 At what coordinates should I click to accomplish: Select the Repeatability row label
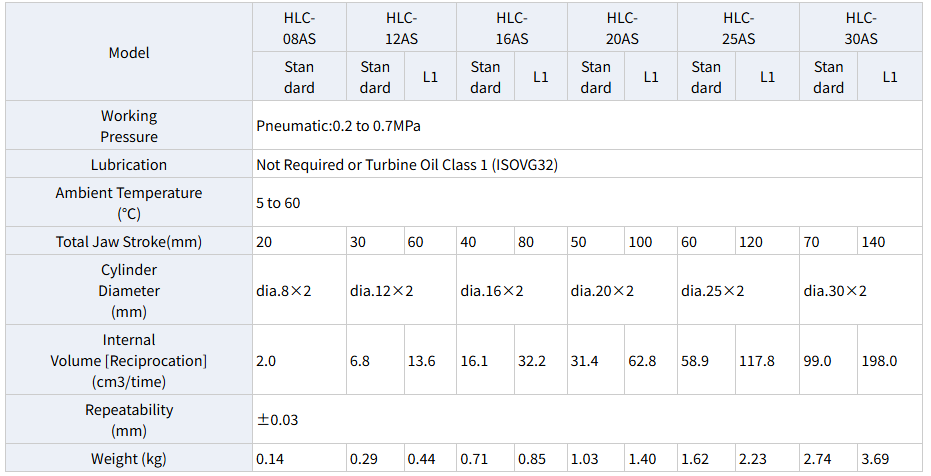pos(129,420)
